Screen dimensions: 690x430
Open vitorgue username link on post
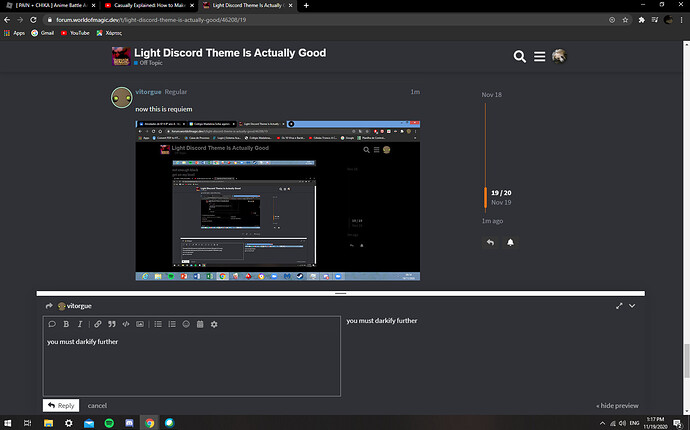(148, 92)
